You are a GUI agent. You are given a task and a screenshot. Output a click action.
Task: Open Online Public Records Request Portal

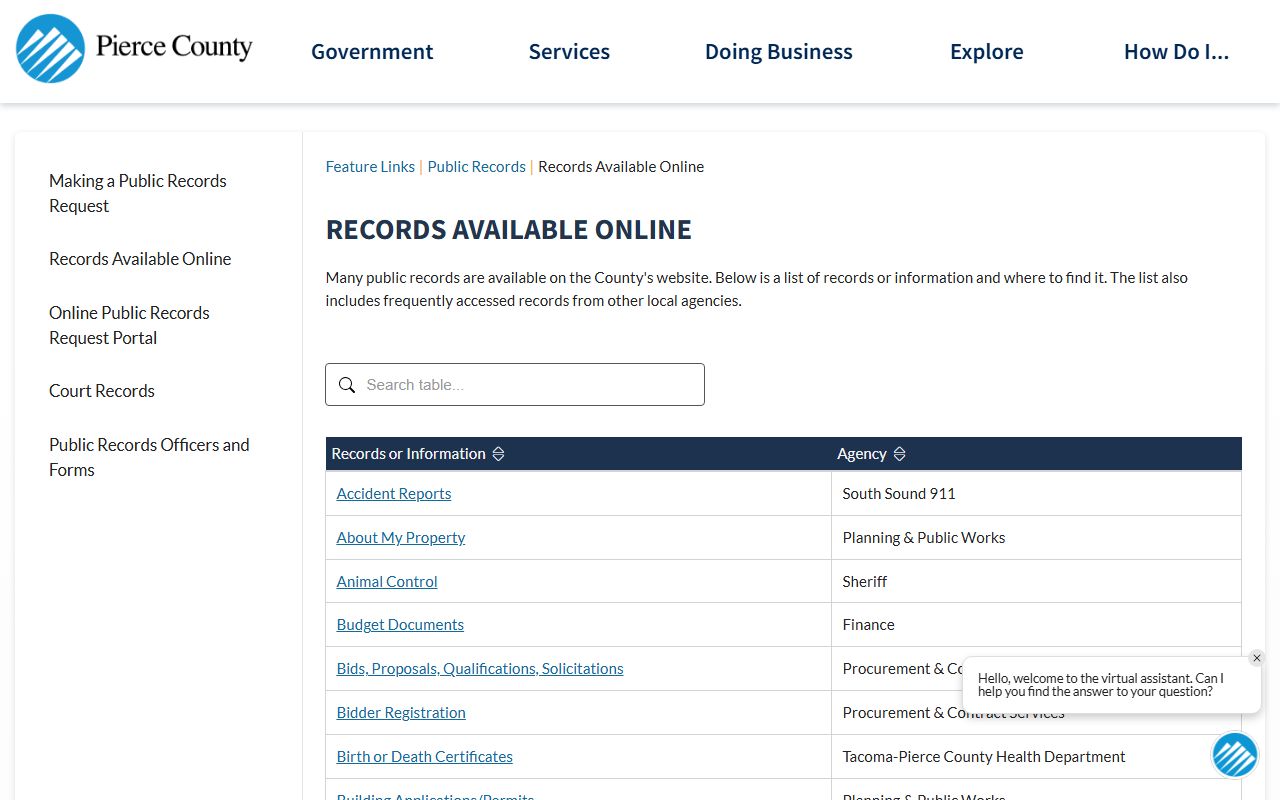[129, 325]
